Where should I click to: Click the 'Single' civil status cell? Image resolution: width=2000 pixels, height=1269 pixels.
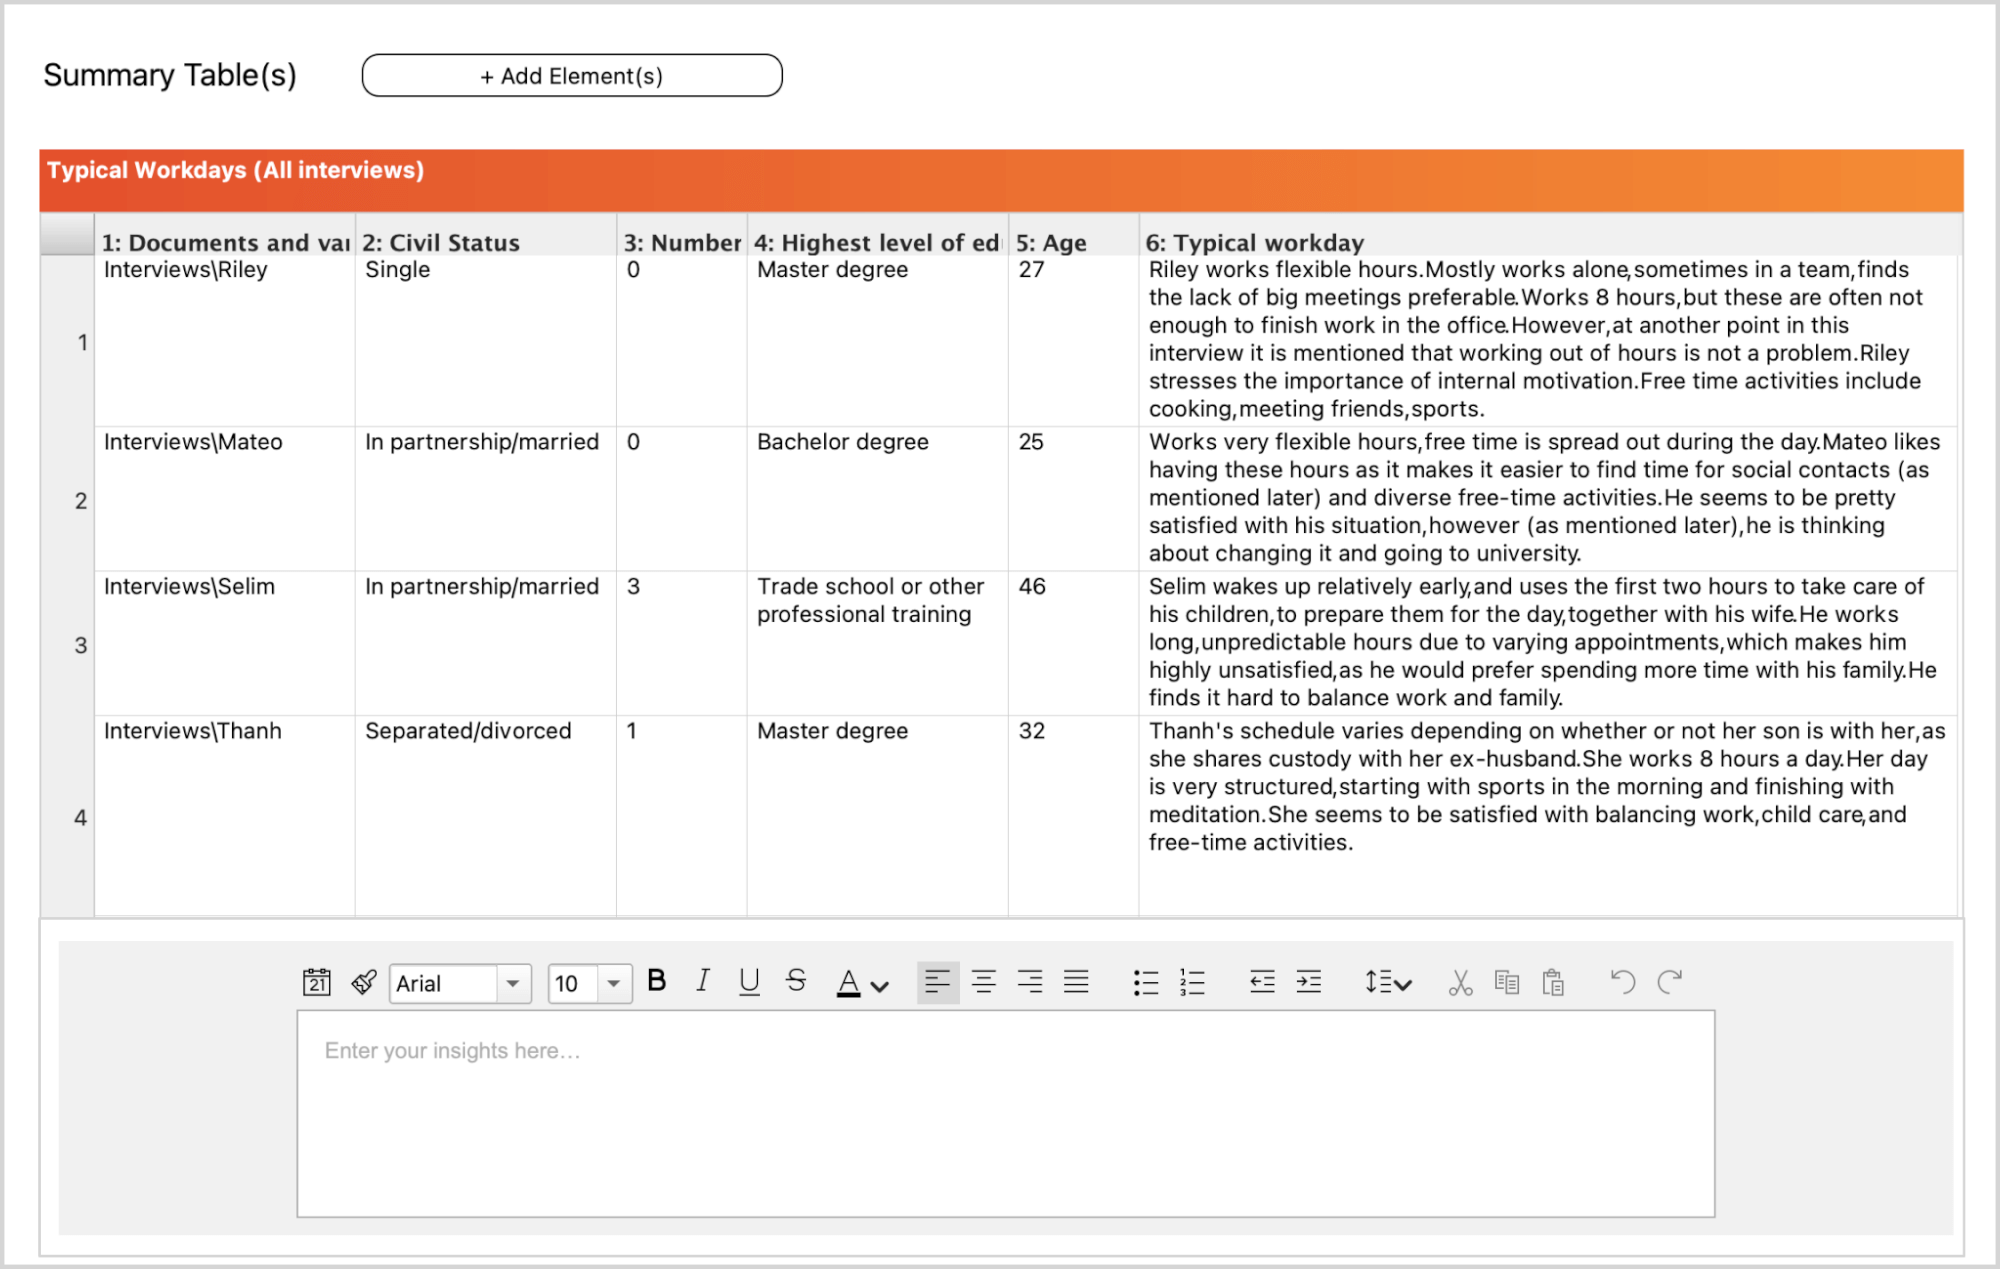tap(486, 341)
